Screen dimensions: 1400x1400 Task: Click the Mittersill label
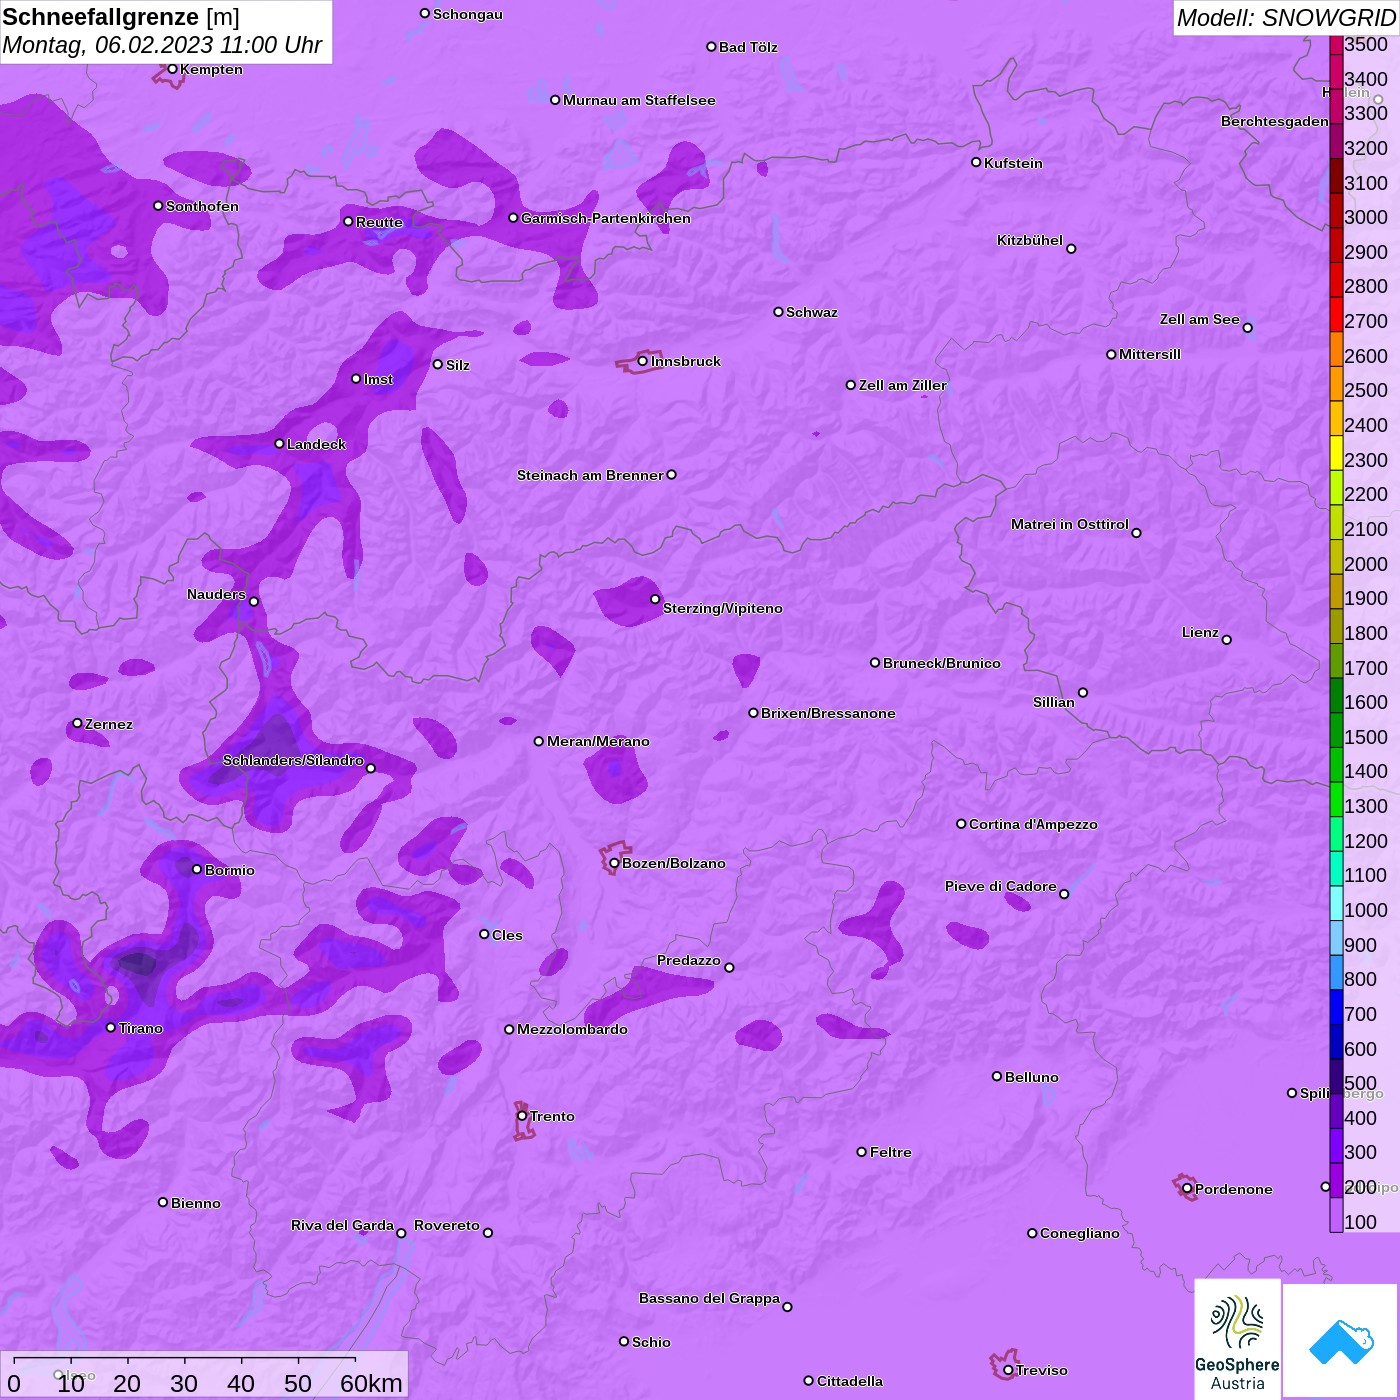[x=1150, y=354]
